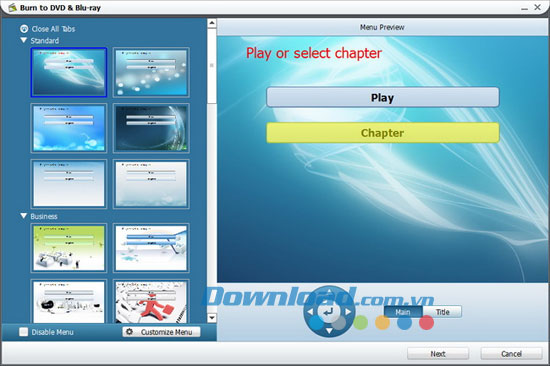Click the Play menu button in preview

click(383, 97)
